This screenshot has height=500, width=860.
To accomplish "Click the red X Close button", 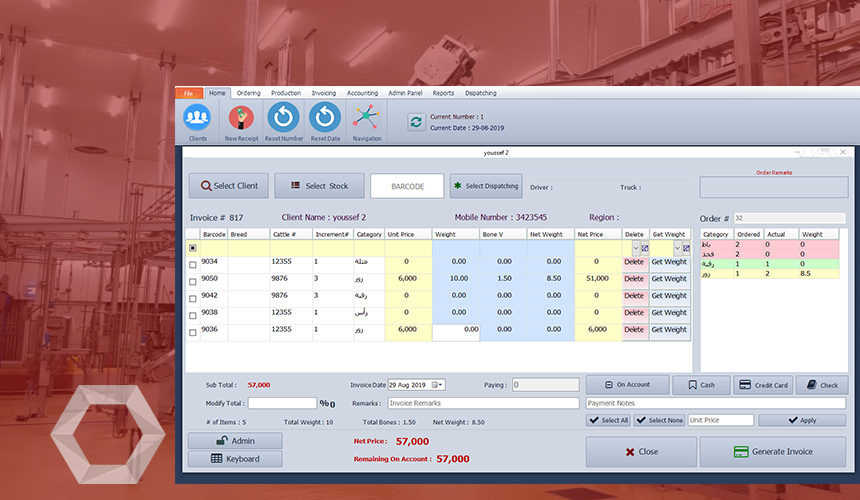I will point(641,452).
